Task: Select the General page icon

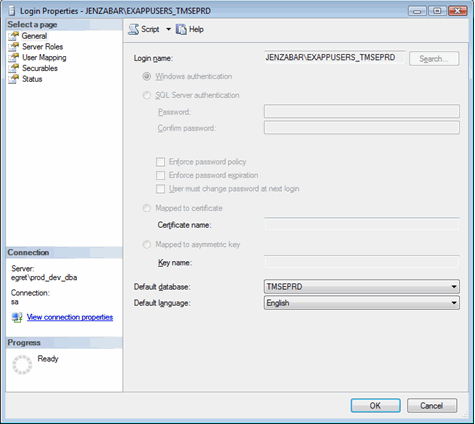Action: click(x=14, y=36)
